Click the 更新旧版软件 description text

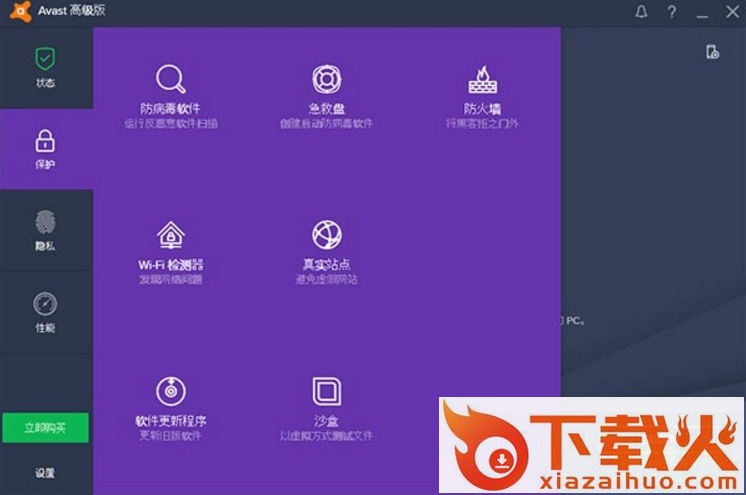tap(170, 436)
